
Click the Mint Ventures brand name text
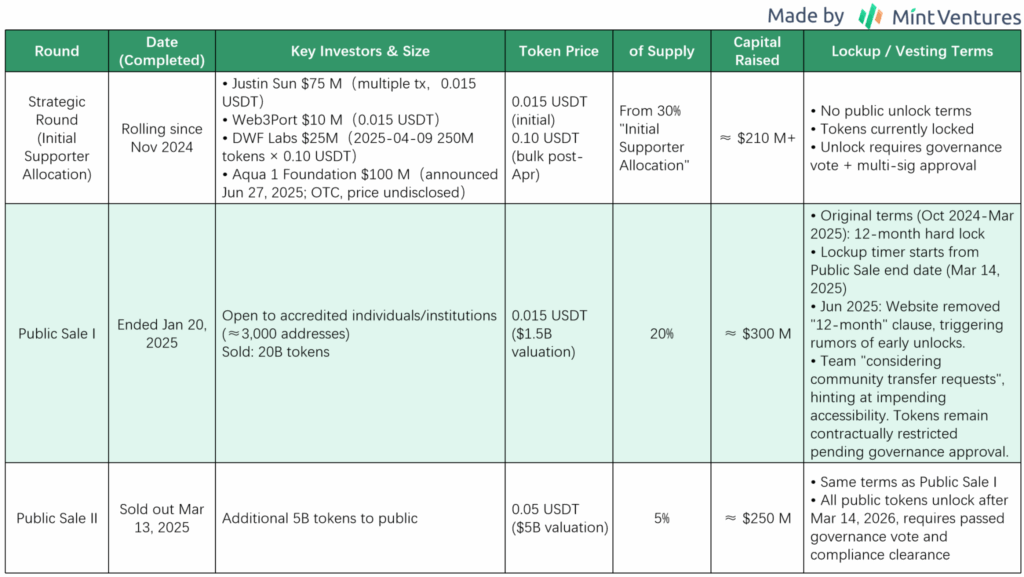point(956,16)
